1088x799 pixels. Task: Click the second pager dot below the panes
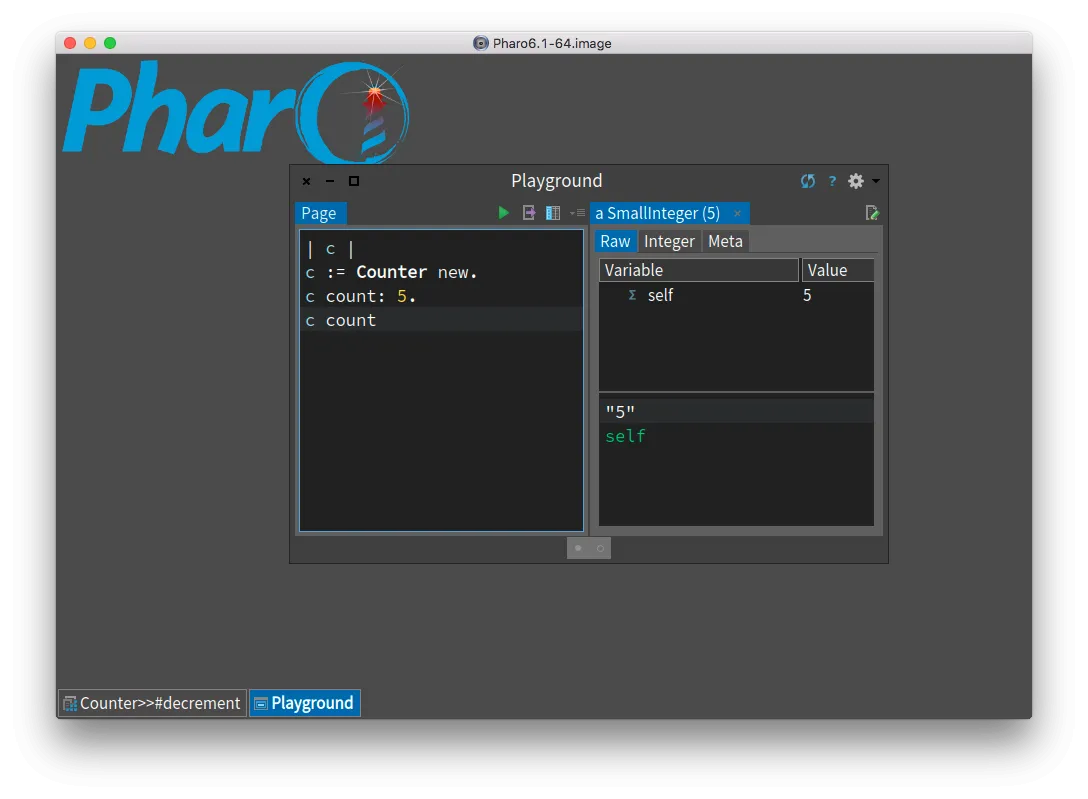(600, 548)
